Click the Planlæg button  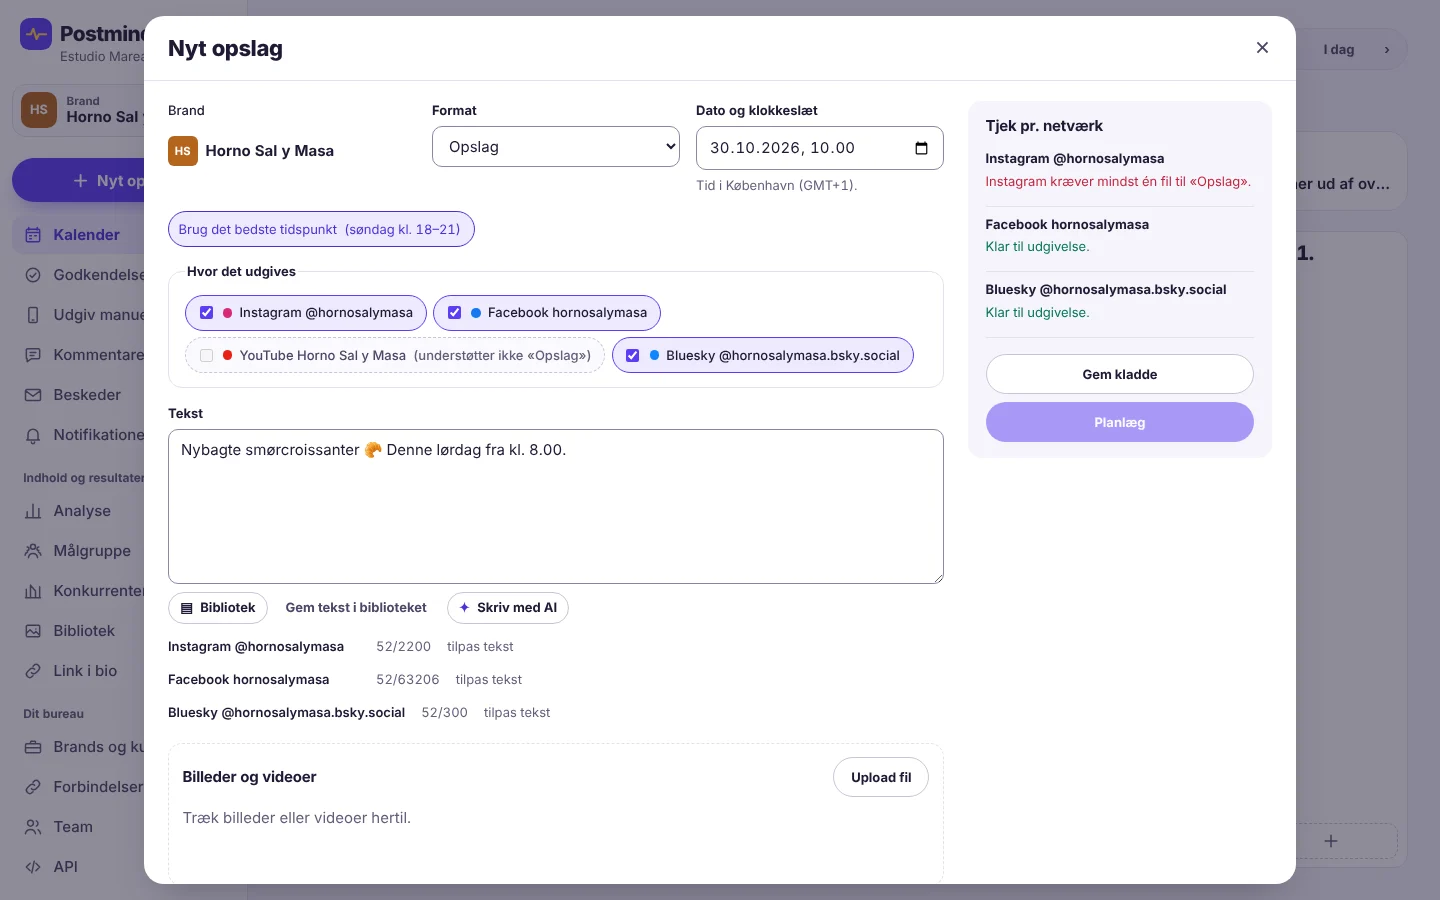(x=1120, y=422)
